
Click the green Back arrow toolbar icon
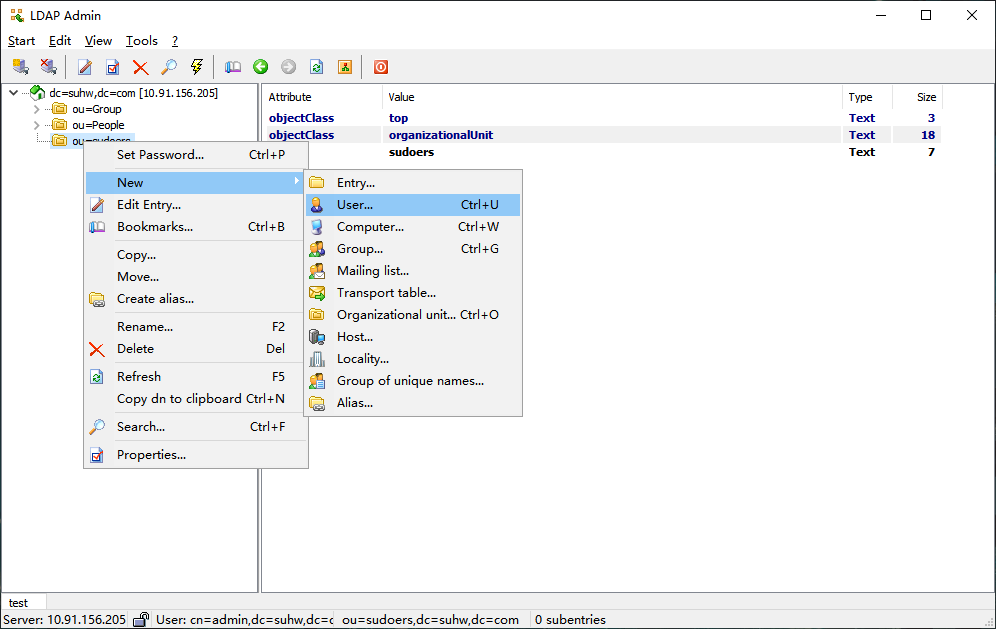click(260, 67)
